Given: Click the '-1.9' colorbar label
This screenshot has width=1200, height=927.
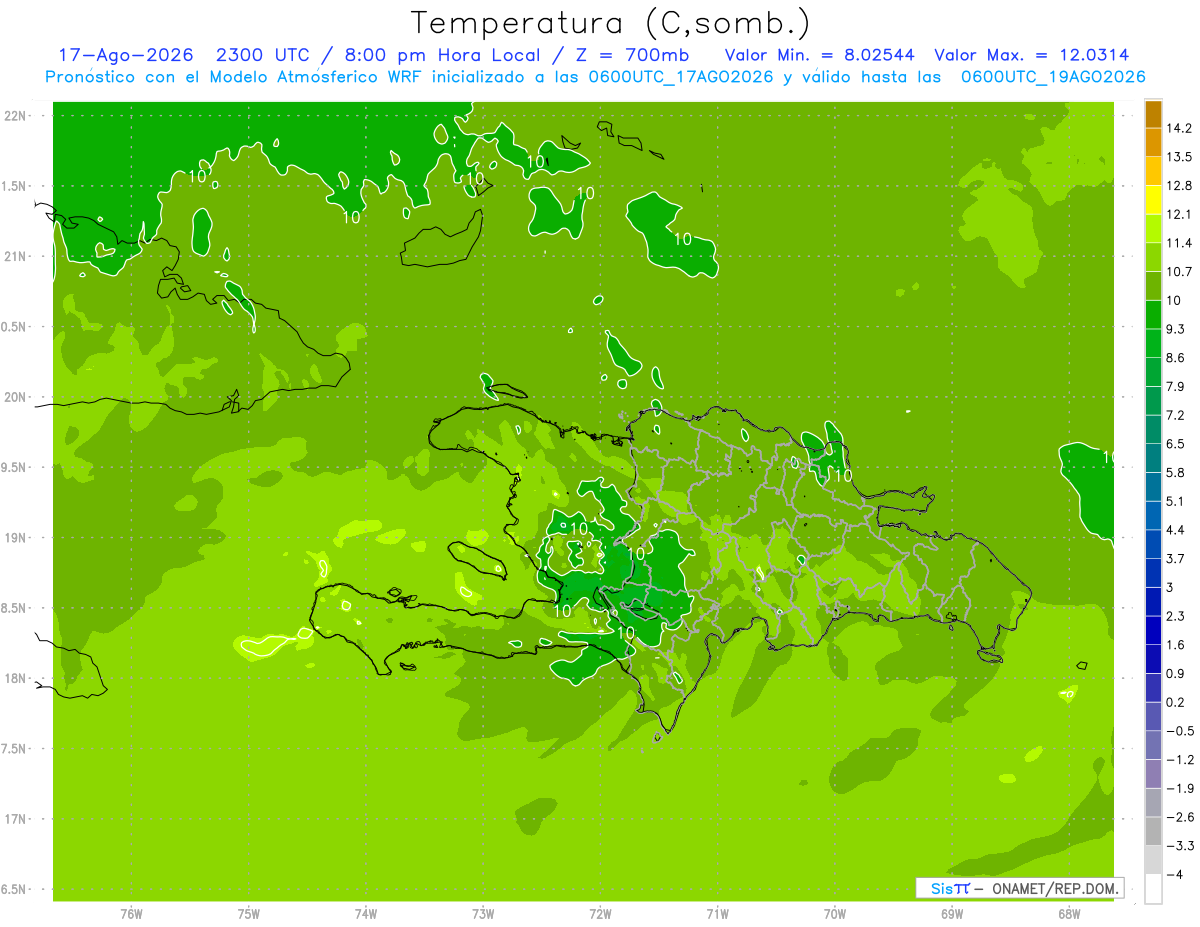Looking at the screenshot, I should click(x=1179, y=788).
